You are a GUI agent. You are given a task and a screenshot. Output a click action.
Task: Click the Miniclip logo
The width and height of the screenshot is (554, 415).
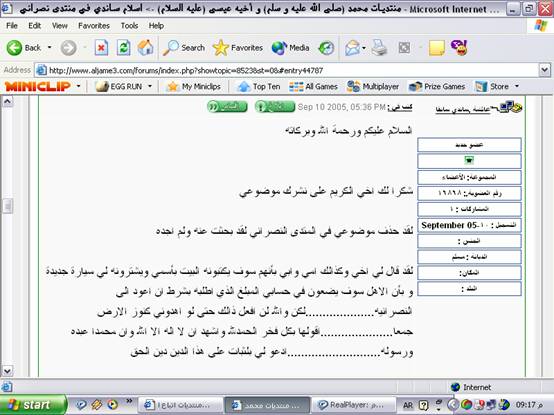pyautogui.click(x=38, y=87)
